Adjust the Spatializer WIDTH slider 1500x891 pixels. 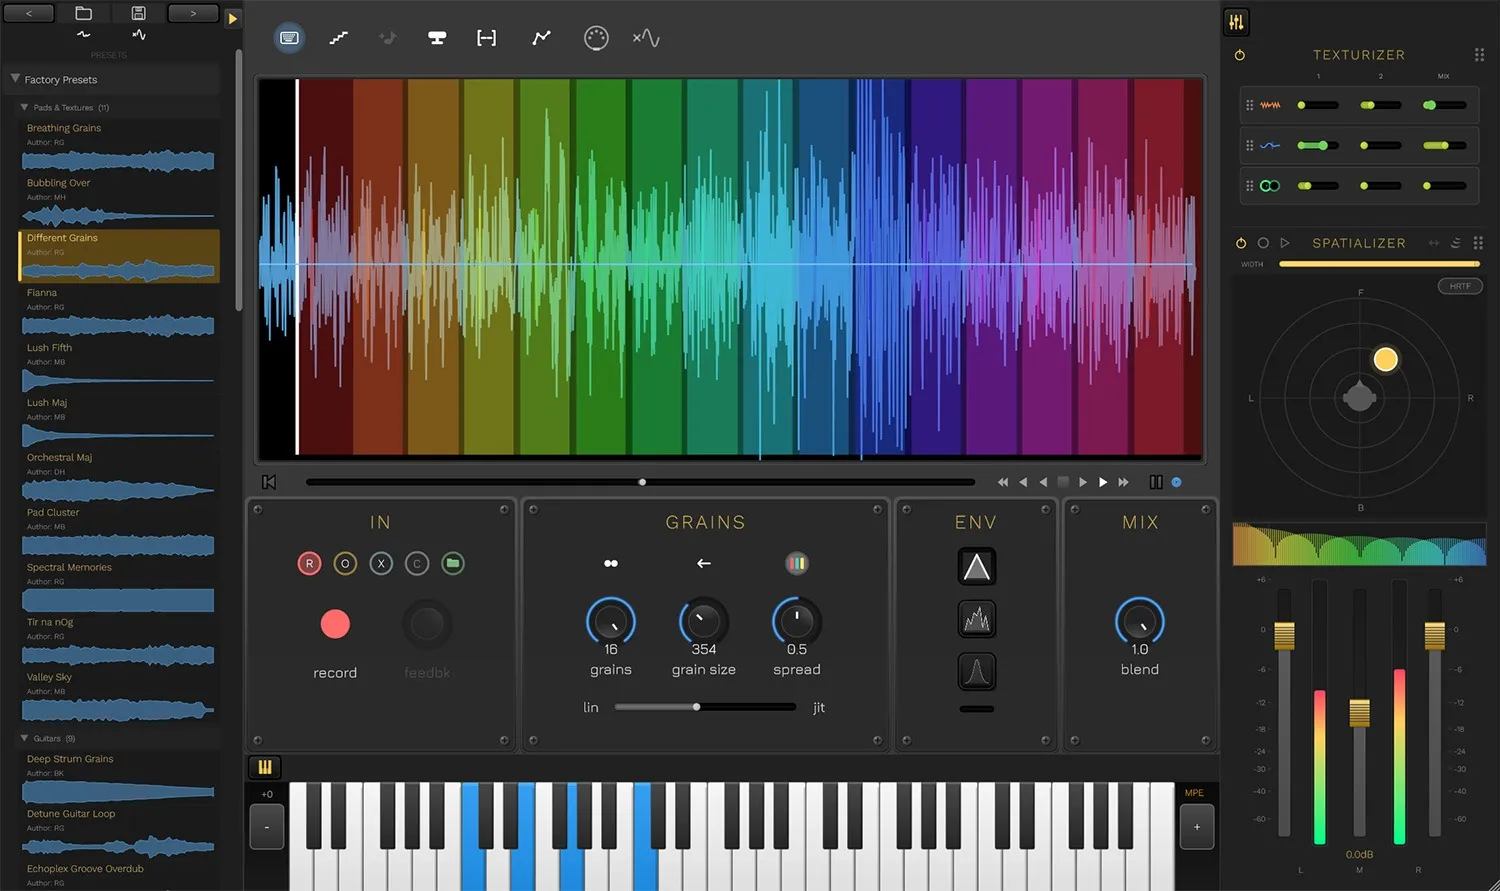[1379, 264]
